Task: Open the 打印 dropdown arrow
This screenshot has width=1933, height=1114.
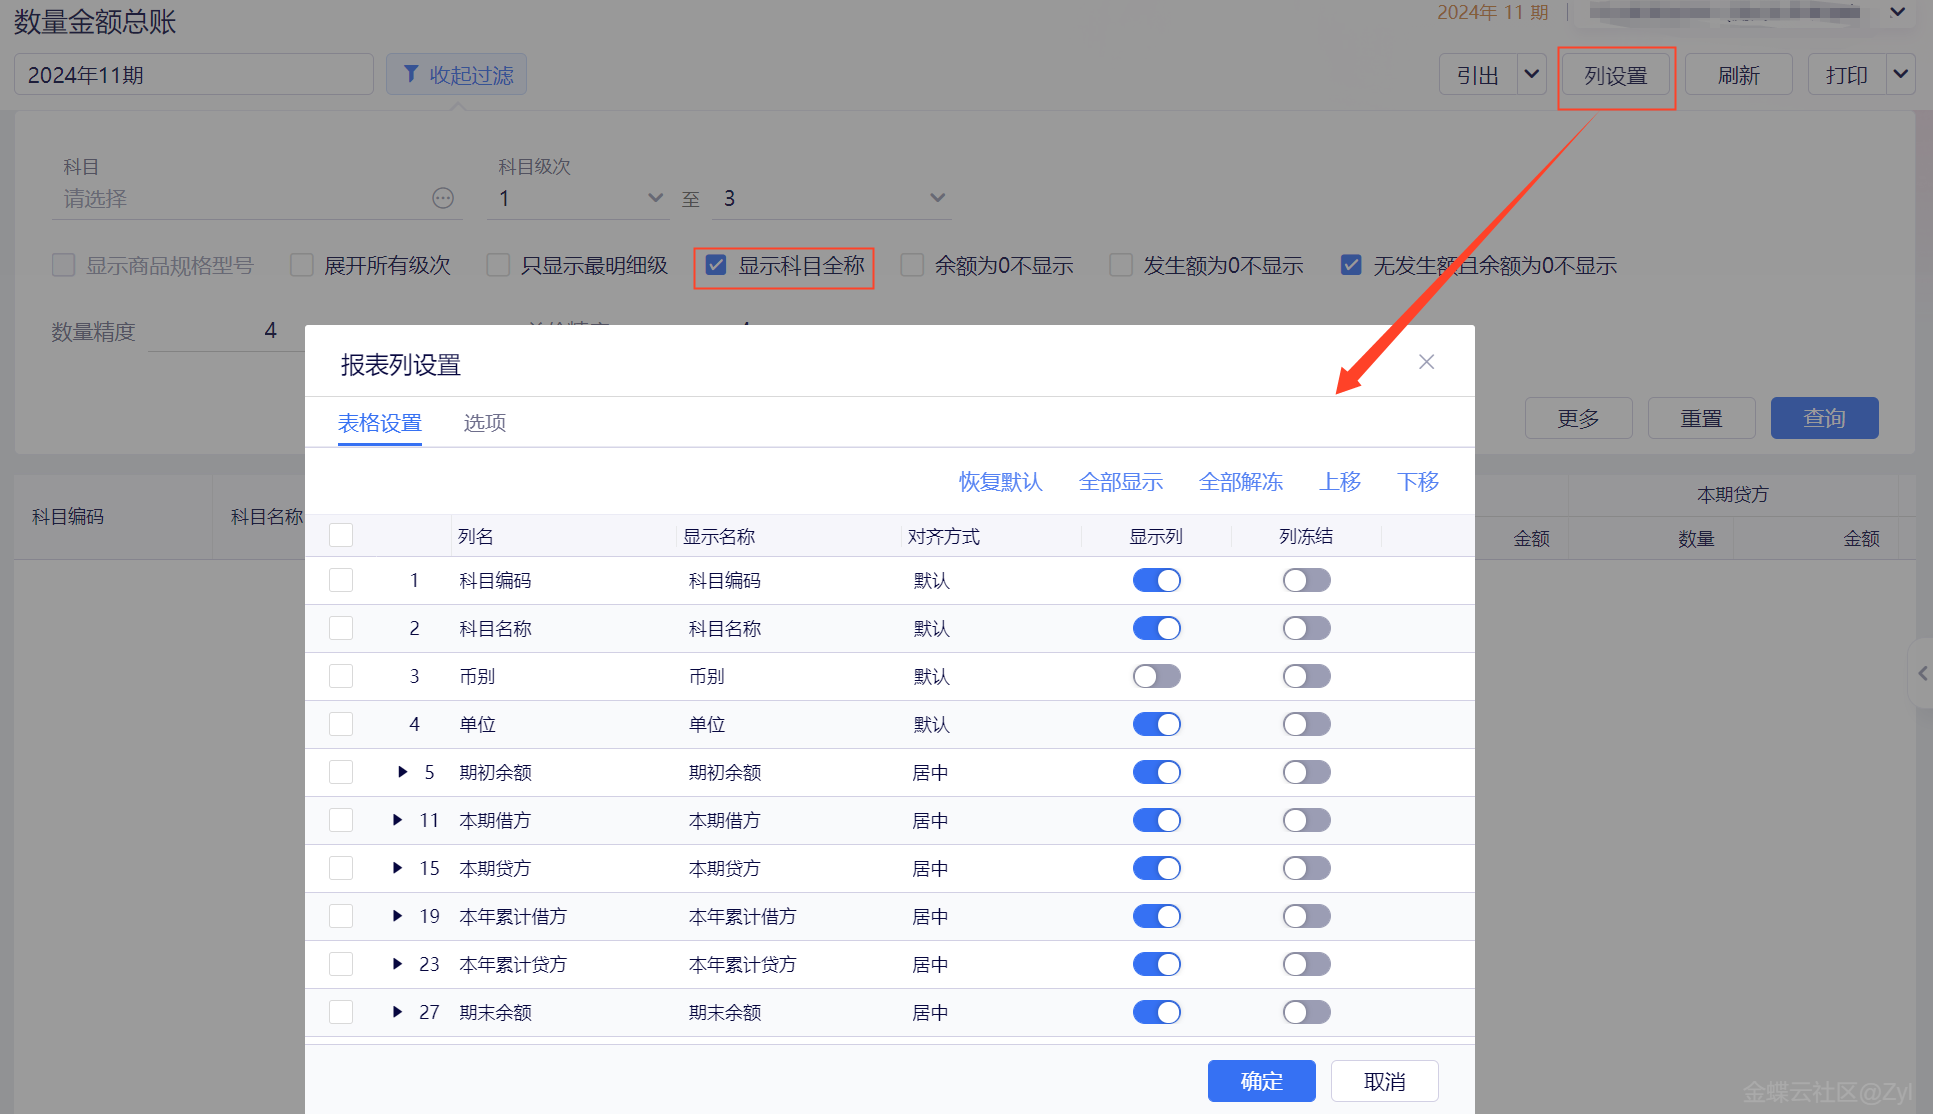Action: [x=1900, y=75]
